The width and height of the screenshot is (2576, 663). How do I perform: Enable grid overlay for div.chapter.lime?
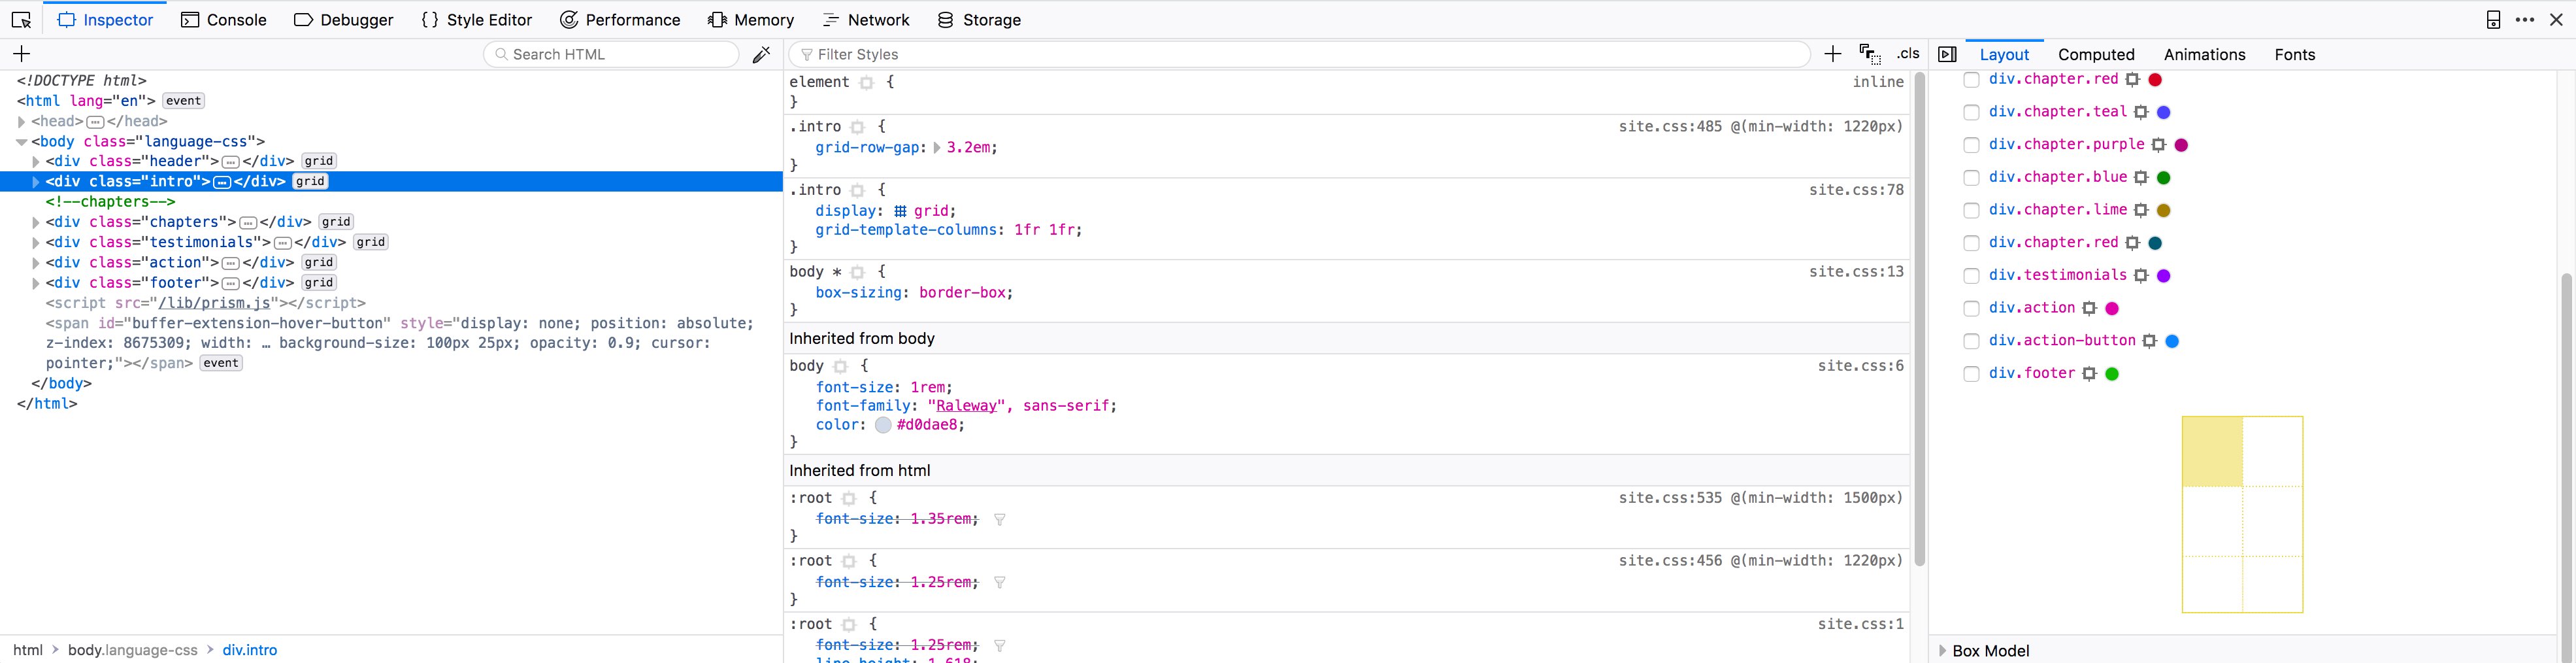point(1971,211)
